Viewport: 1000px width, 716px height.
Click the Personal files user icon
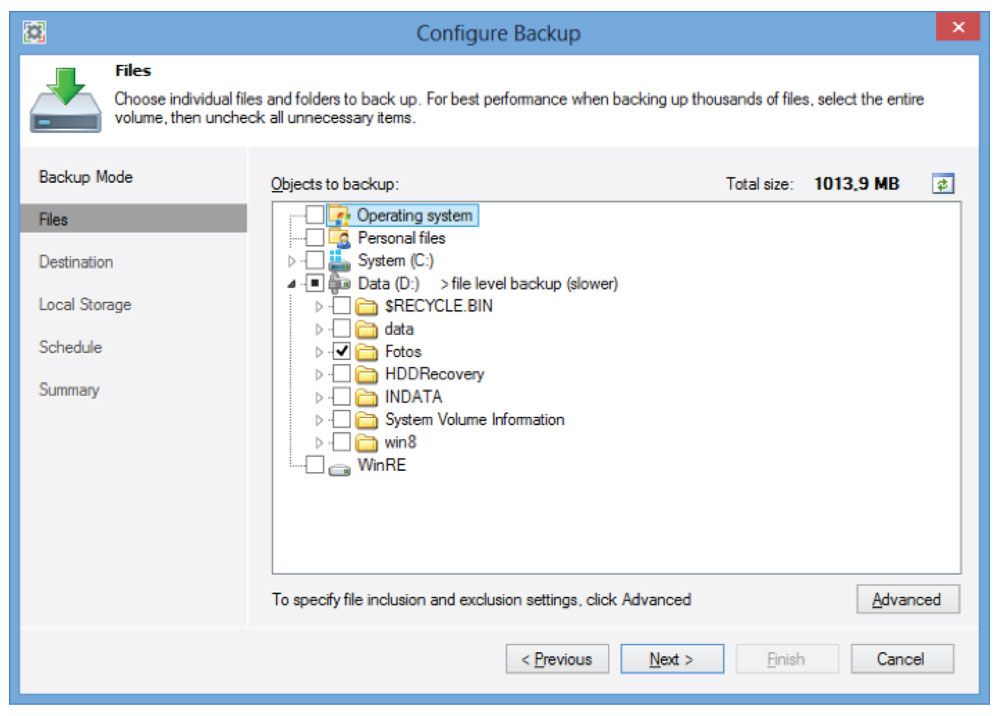(340, 238)
